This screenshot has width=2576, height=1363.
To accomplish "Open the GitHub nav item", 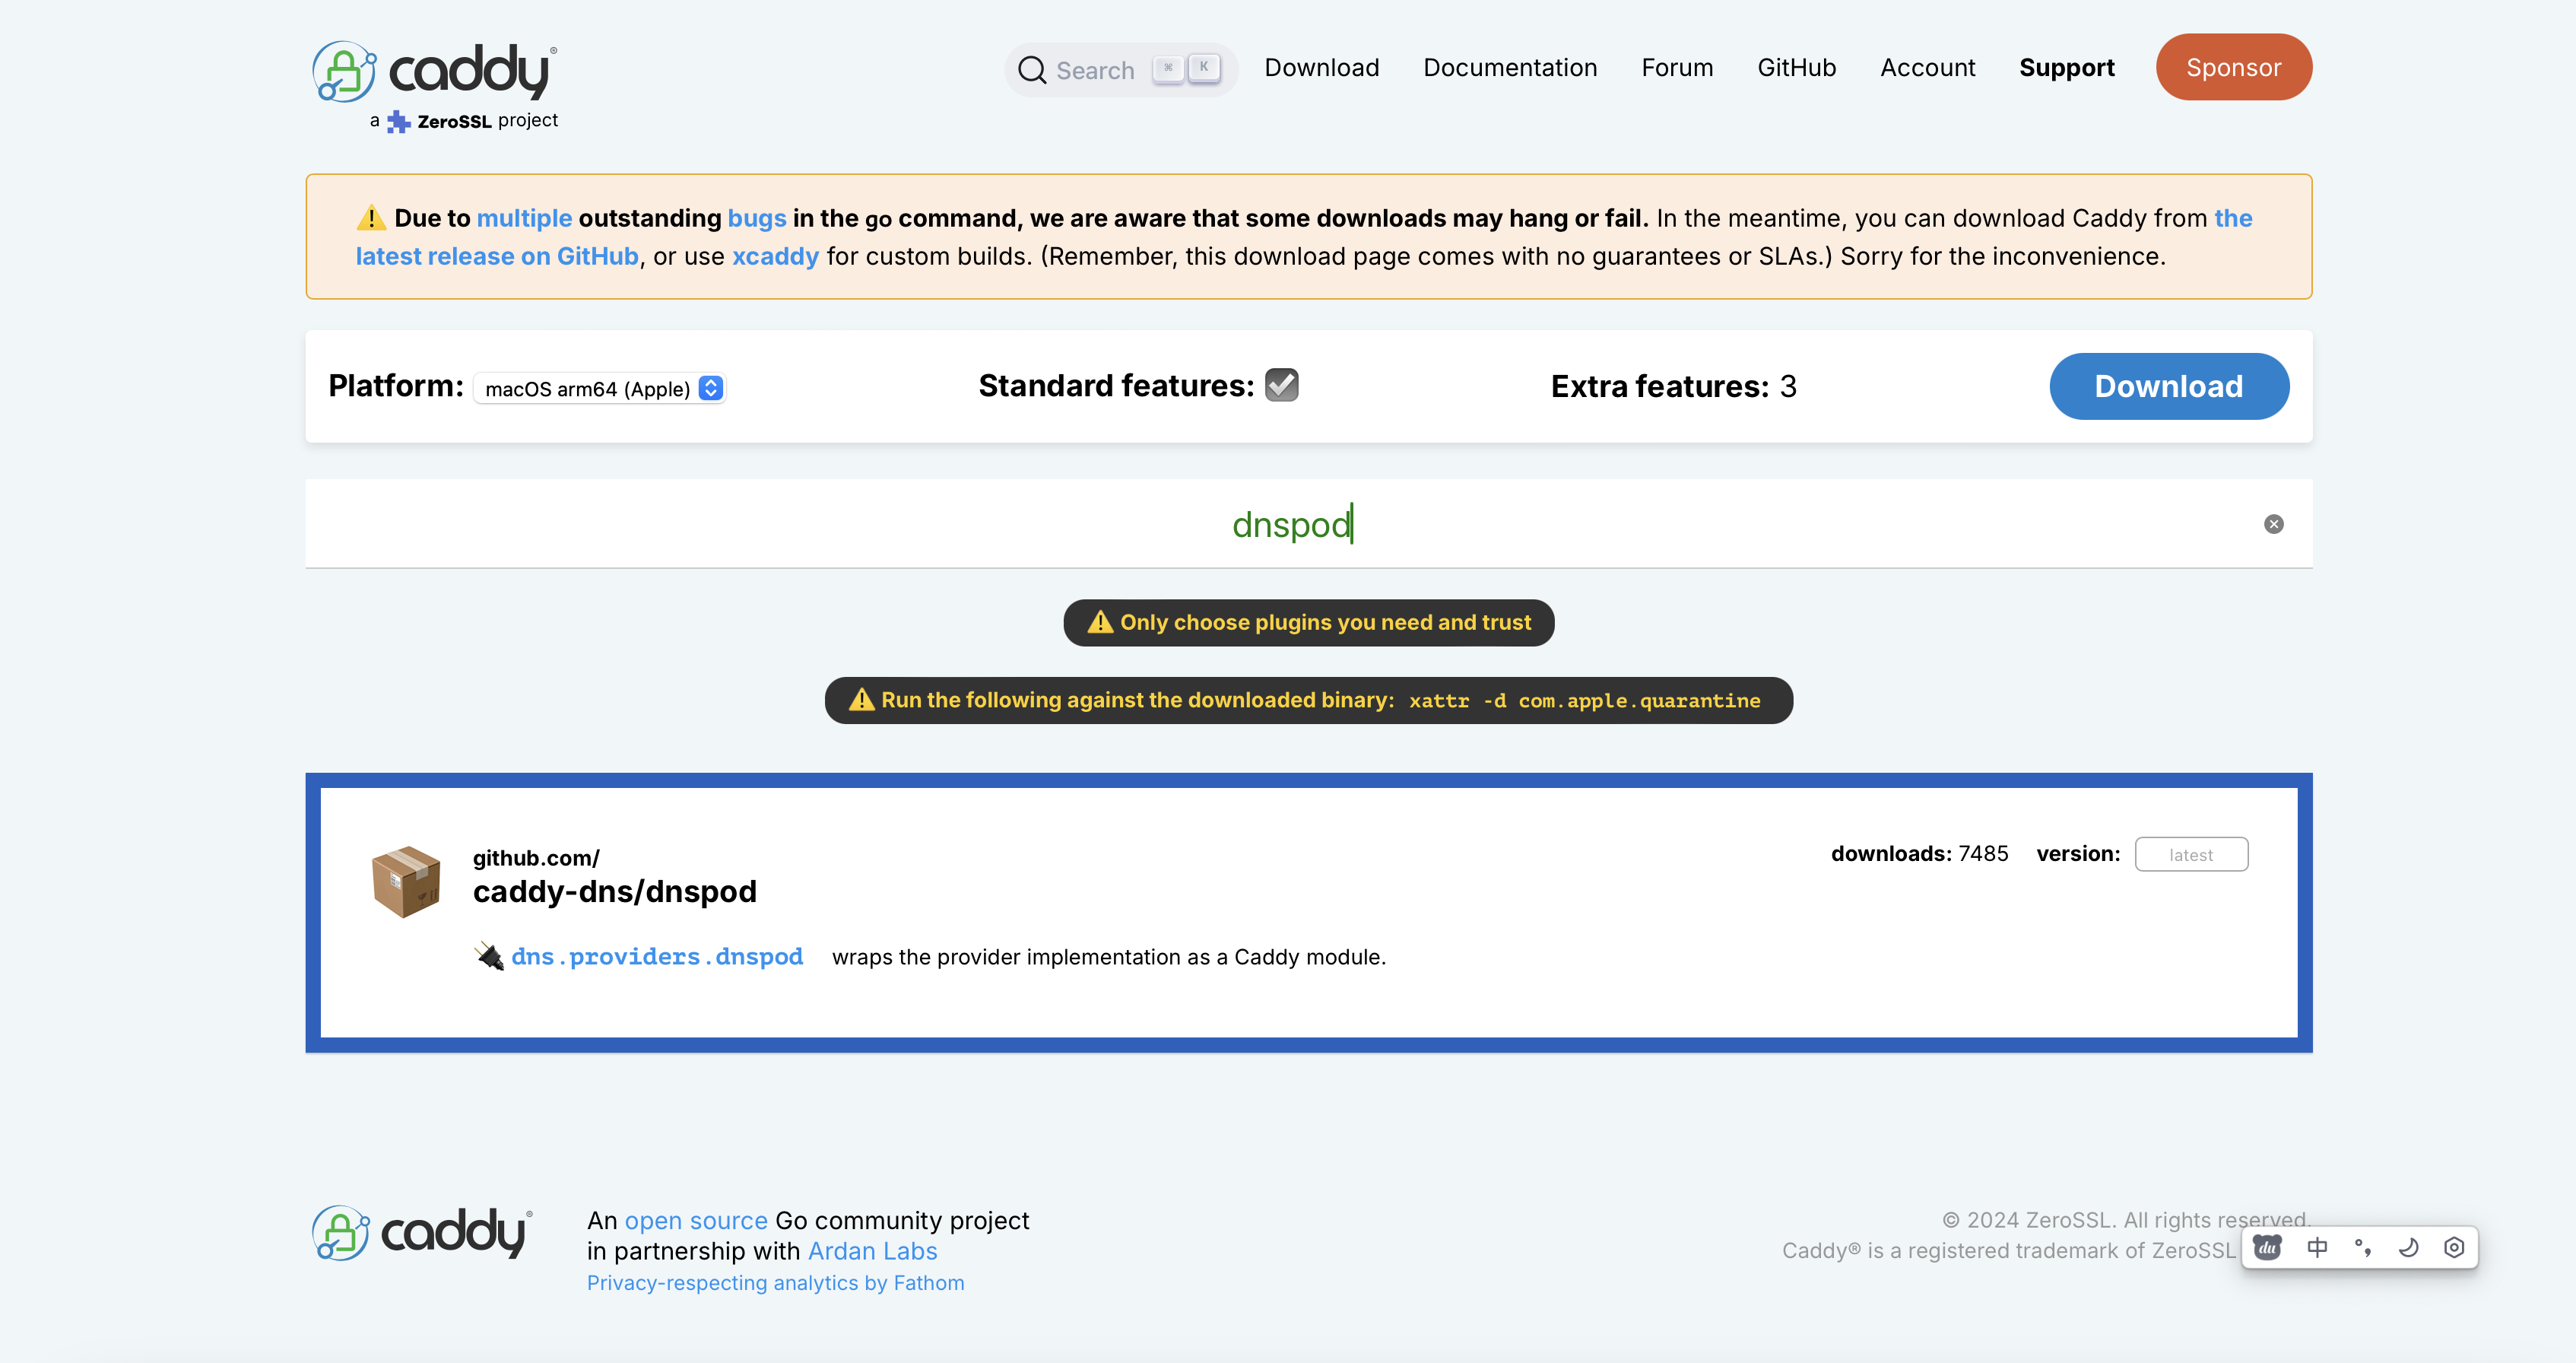I will tap(1796, 67).
